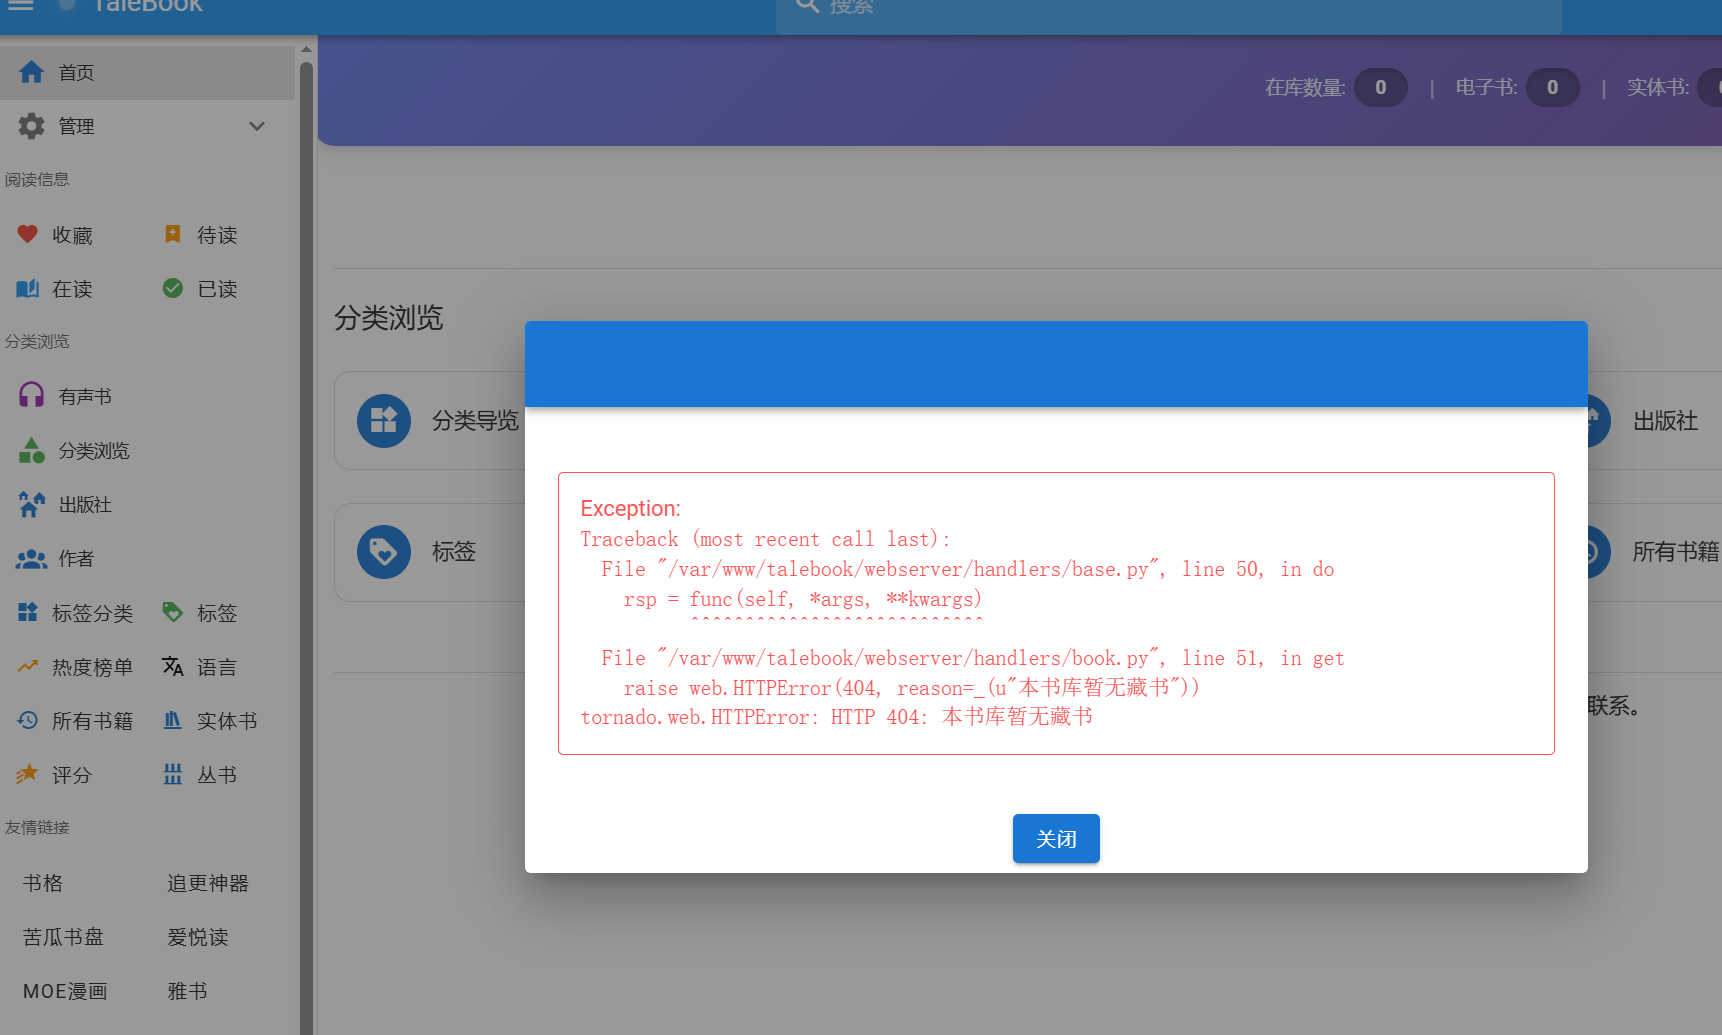Click the 待读 bookmark icon
Screen dimensions: 1722x1035
[x=172, y=234]
